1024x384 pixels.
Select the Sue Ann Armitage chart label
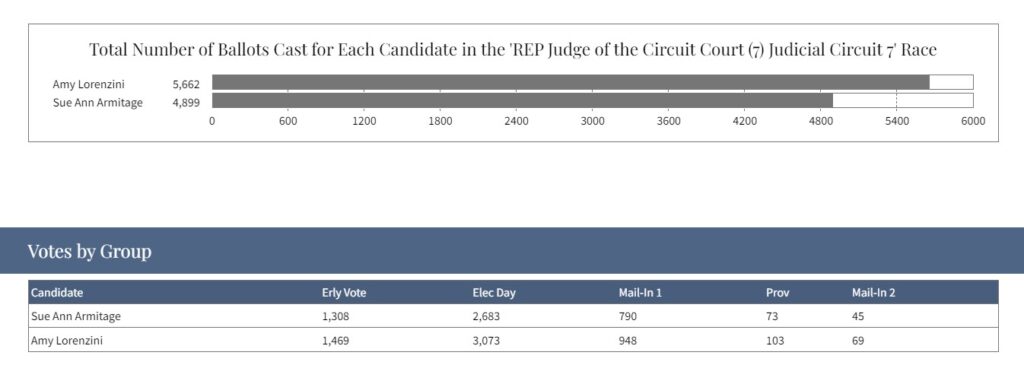pos(98,103)
